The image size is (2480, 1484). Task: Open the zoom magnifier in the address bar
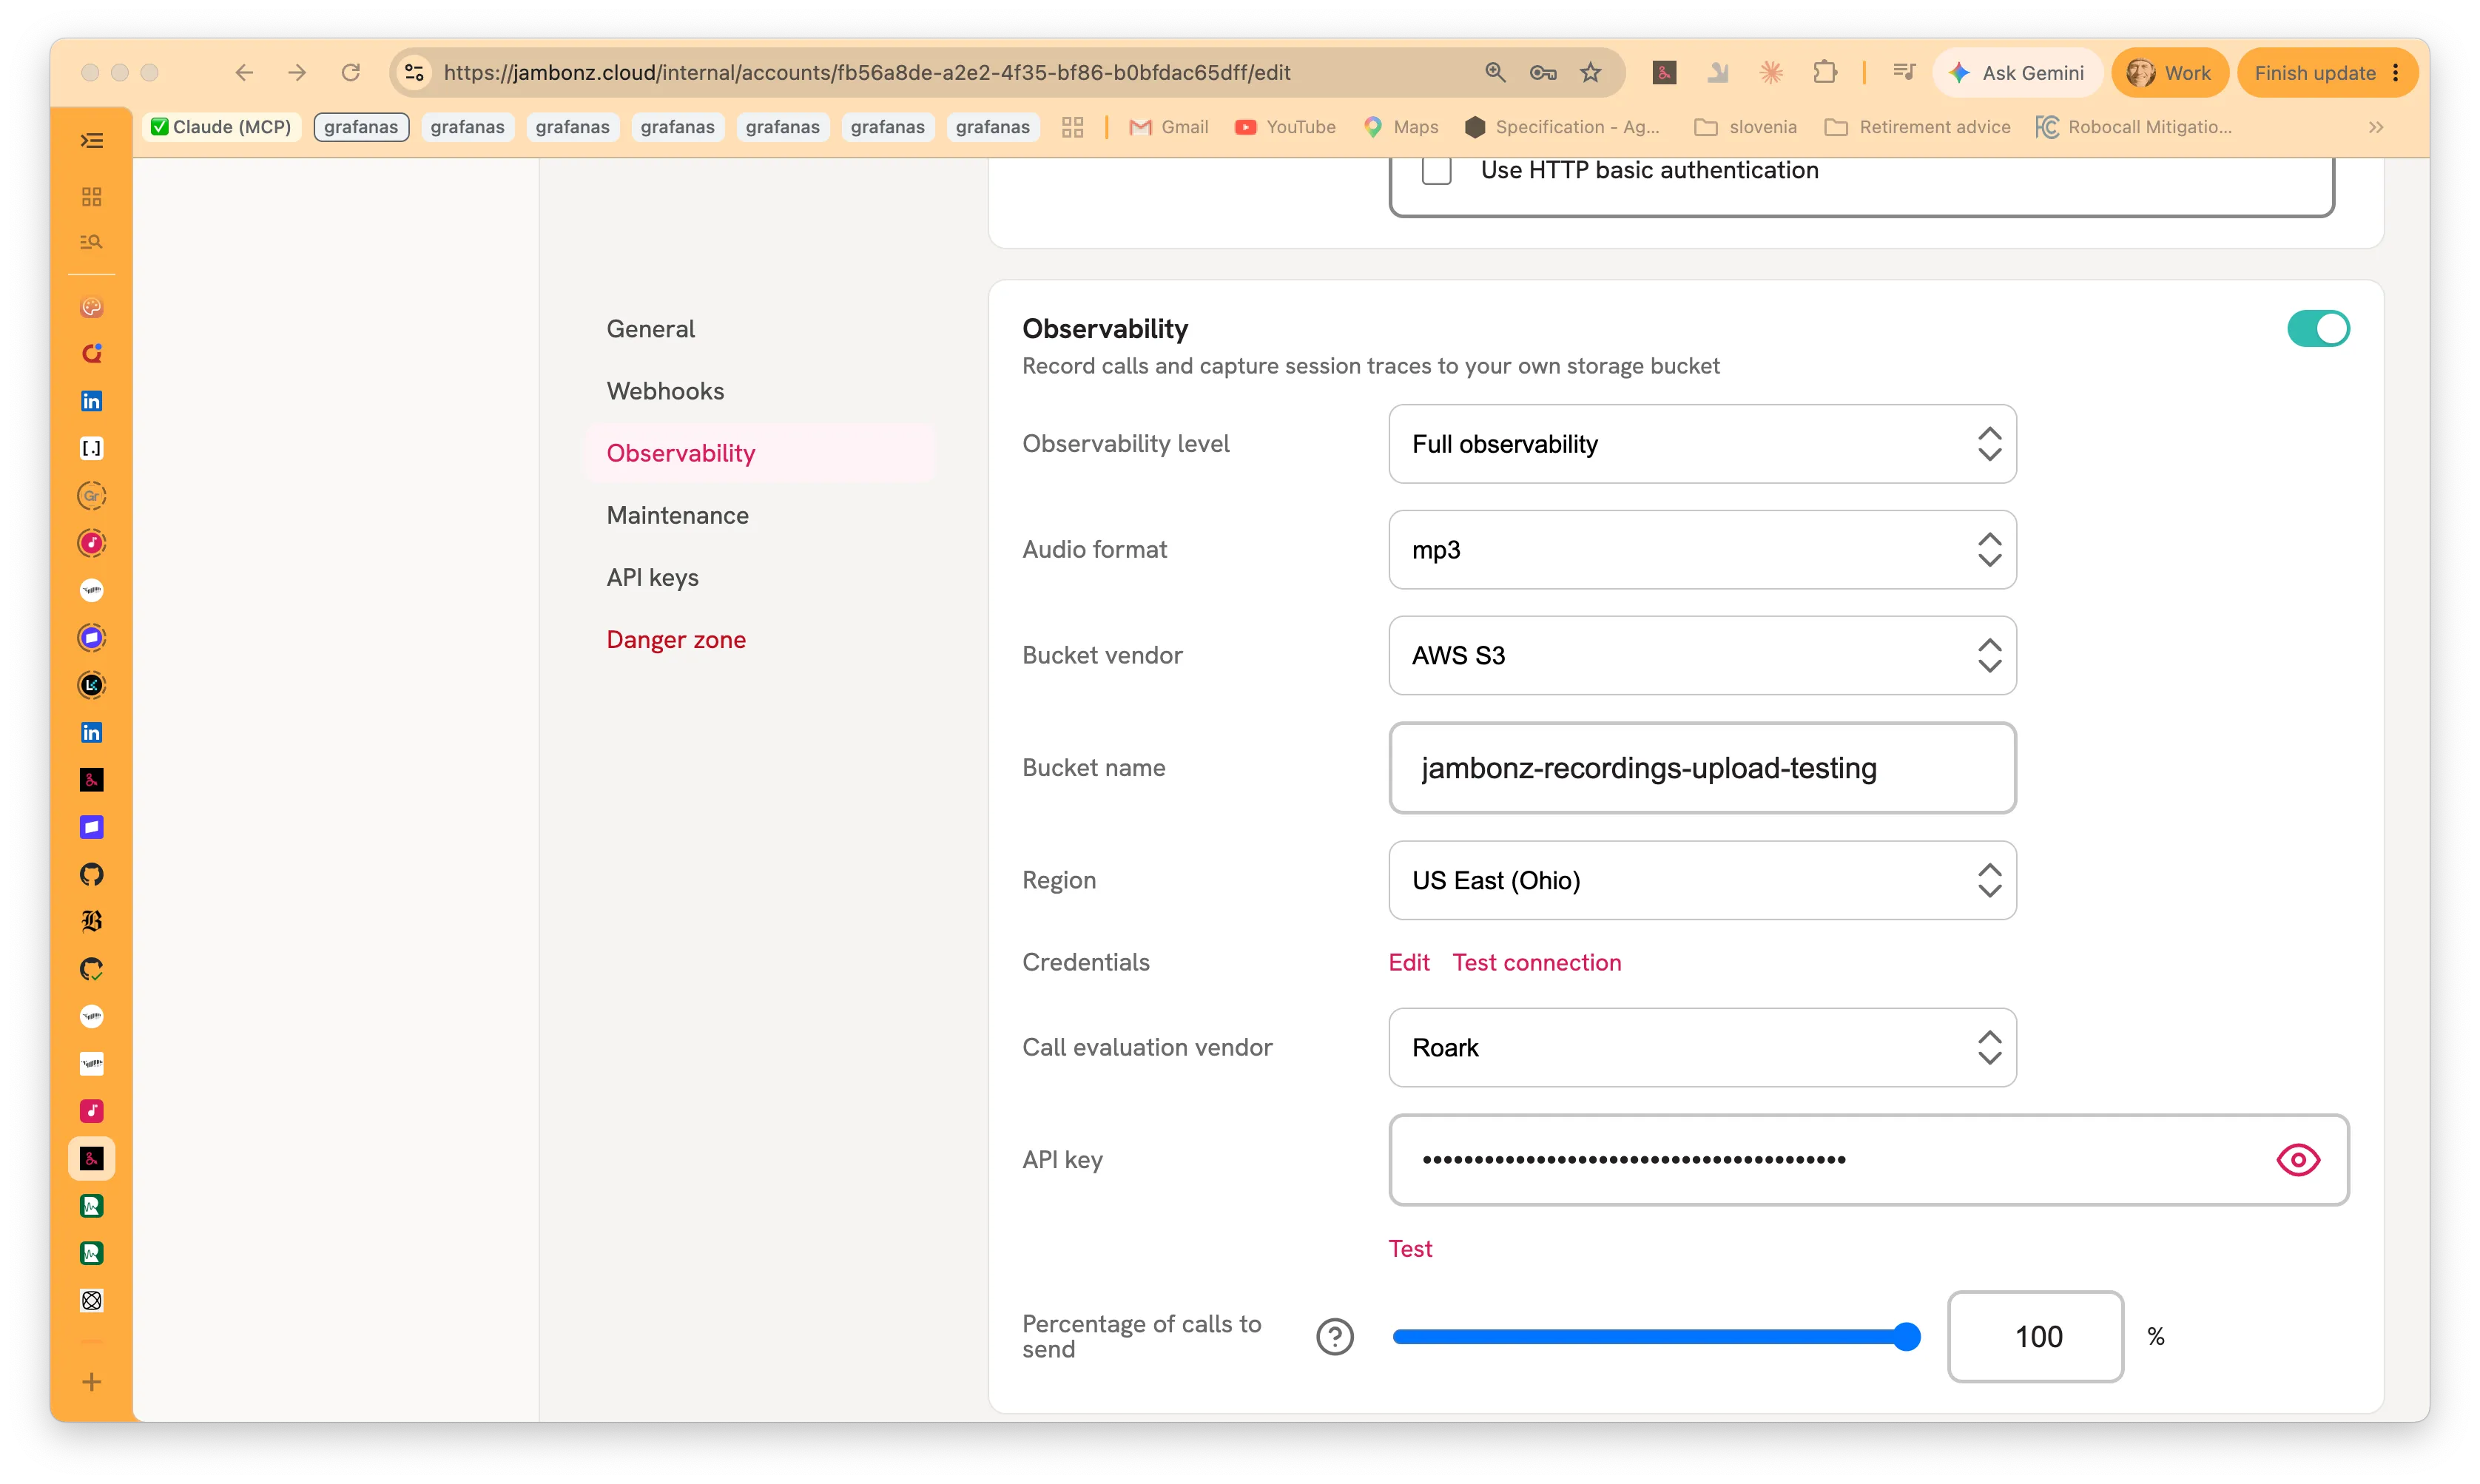pos(1495,72)
